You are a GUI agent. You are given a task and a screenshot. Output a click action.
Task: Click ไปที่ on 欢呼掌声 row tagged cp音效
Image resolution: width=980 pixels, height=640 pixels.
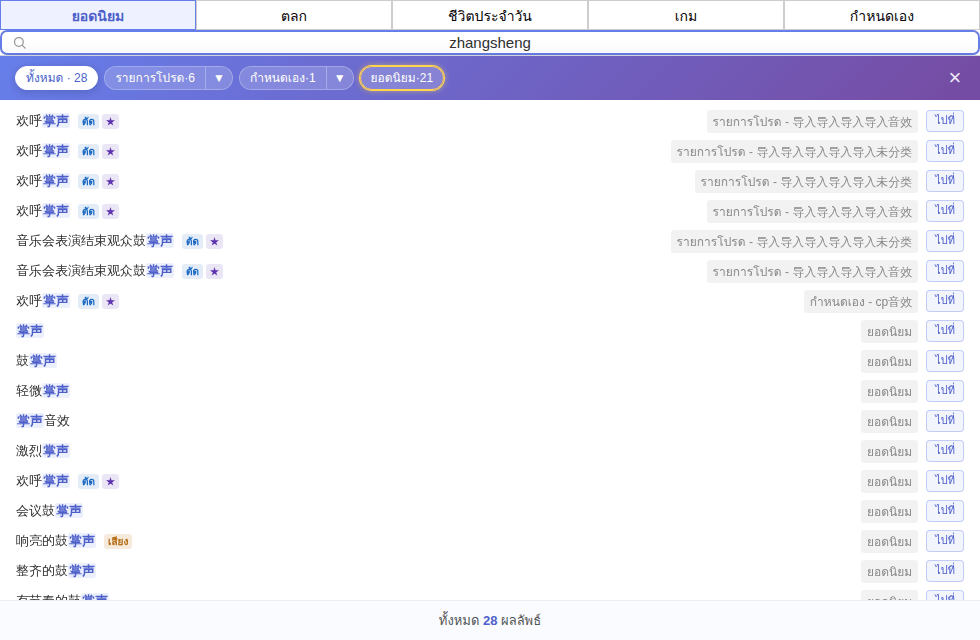coord(944,301)
